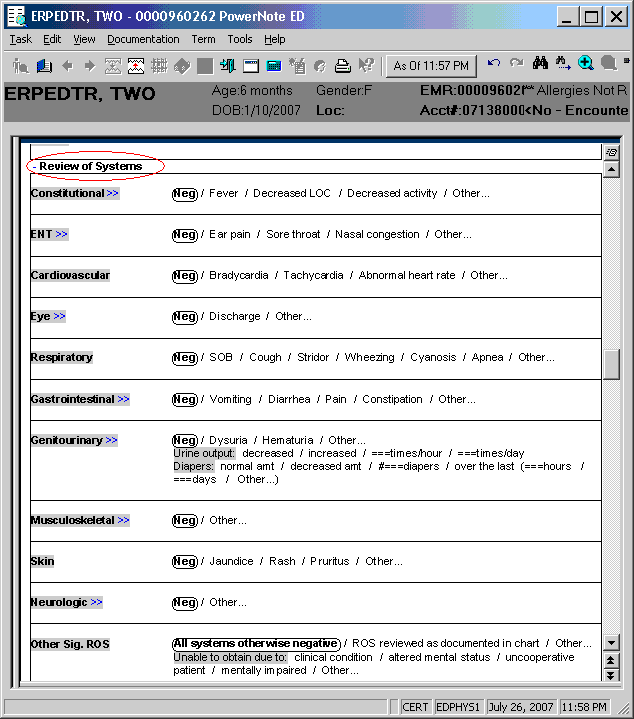Select Wheezing in the Respiratory row

370,357
